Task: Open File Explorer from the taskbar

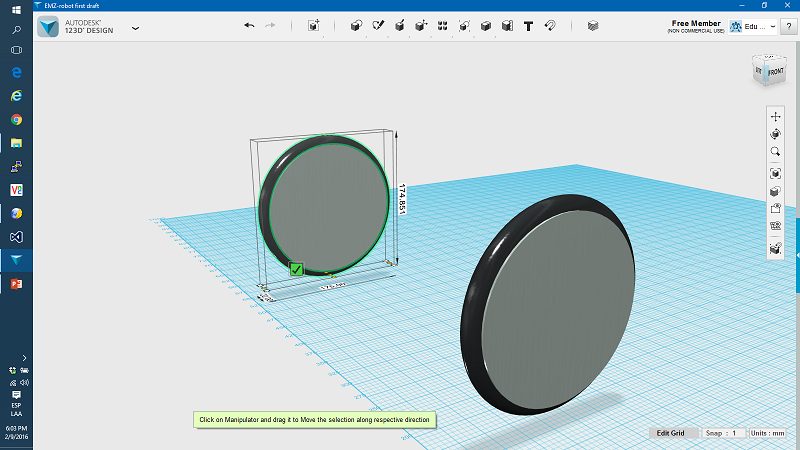Action: [x=16, y=143]
